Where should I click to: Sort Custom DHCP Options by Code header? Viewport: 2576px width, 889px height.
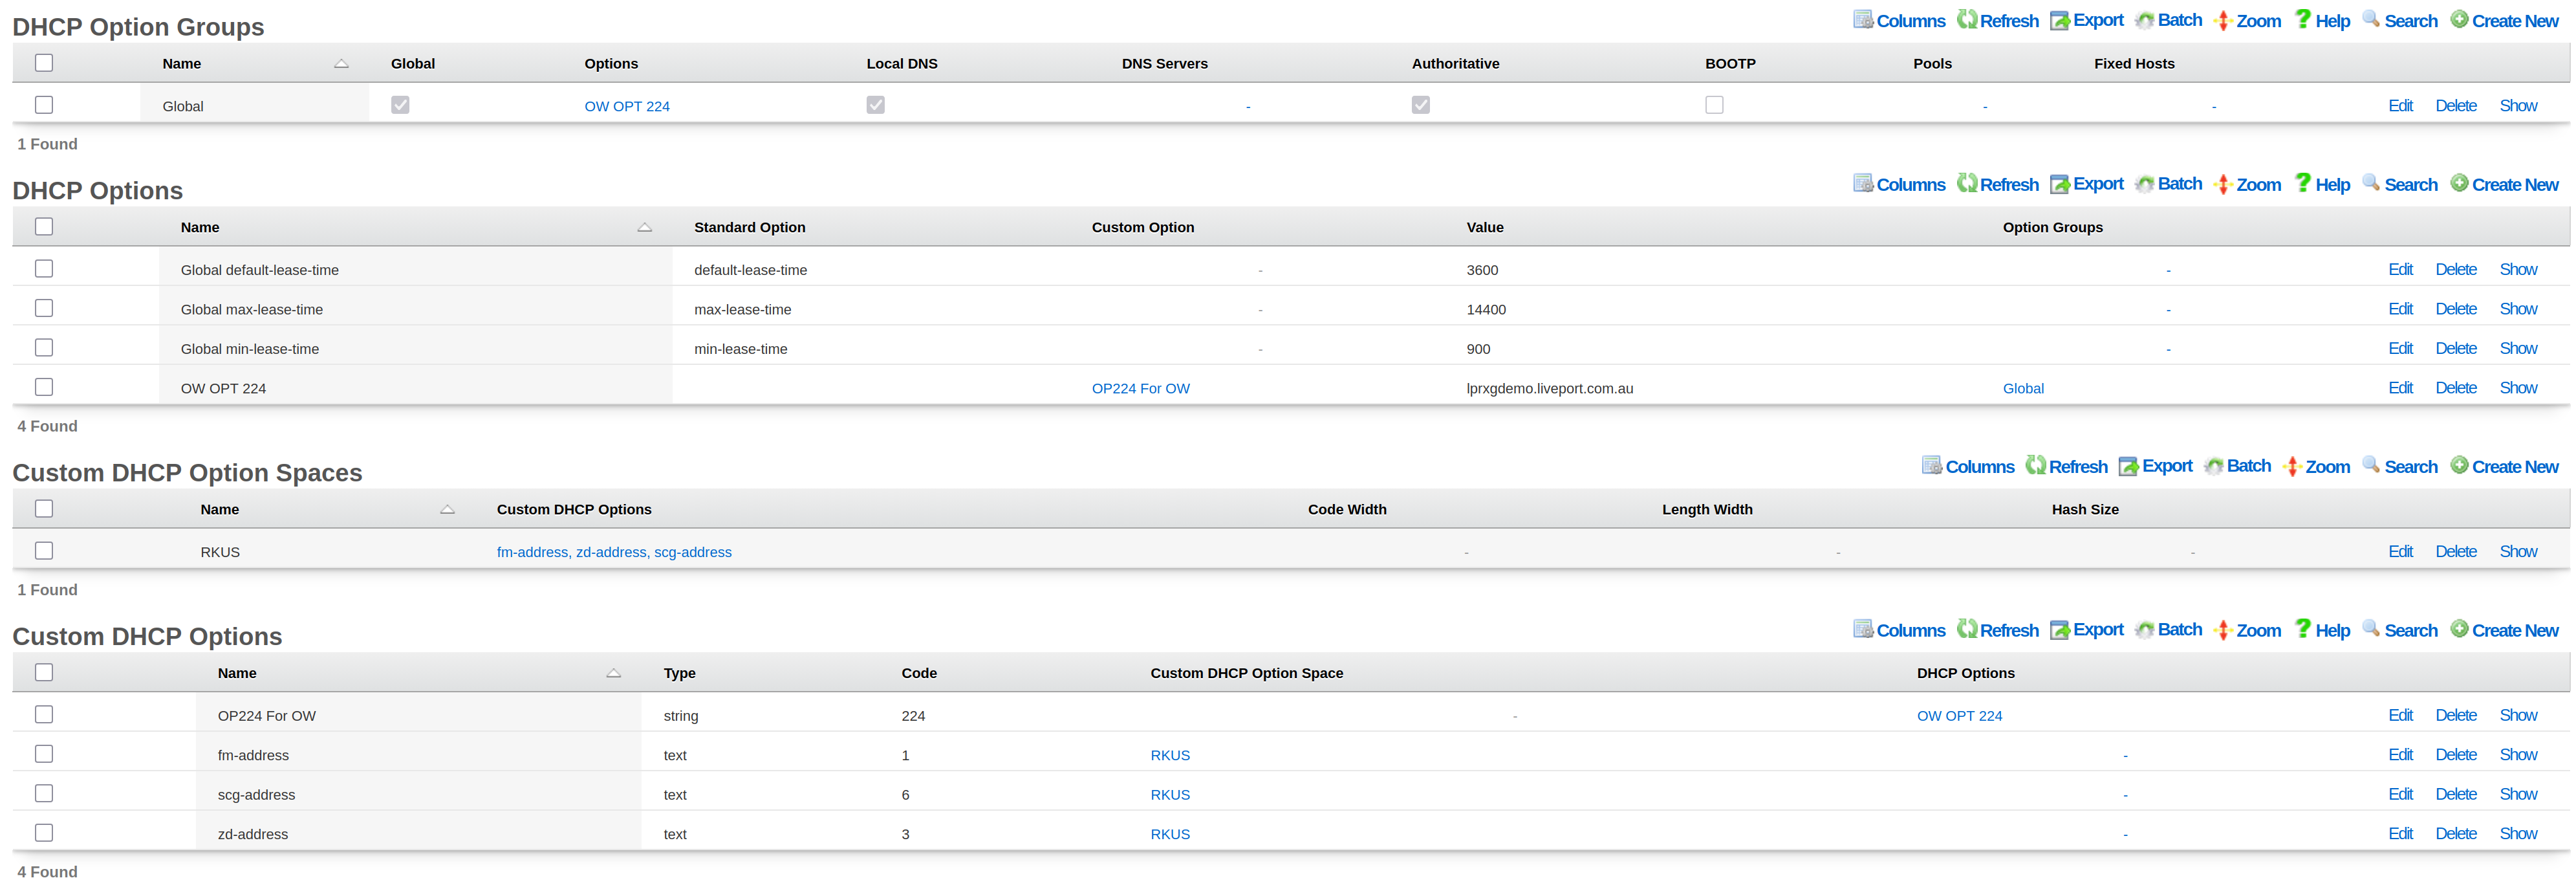pos(919,673)
